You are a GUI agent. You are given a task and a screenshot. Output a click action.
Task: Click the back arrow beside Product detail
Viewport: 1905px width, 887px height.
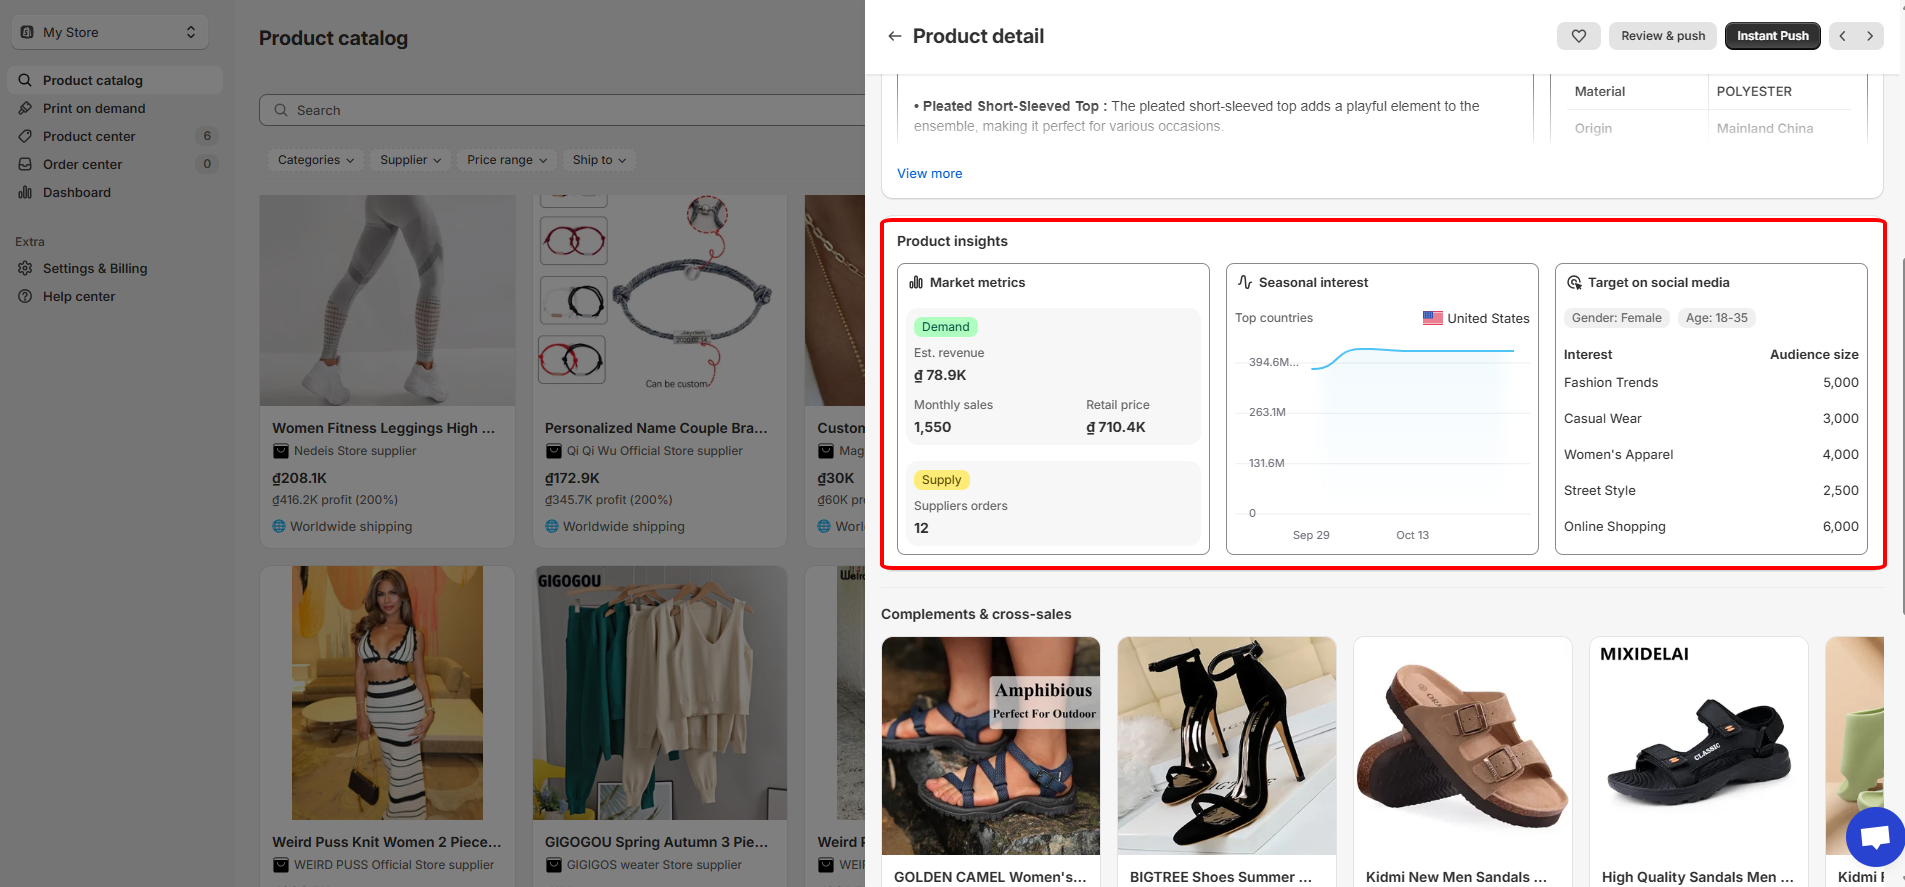[x=894, y=36]
